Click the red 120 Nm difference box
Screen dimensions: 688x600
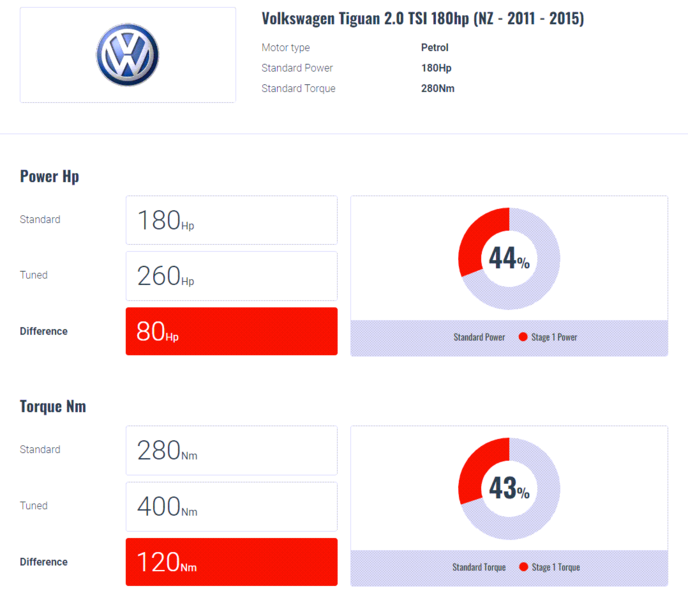click(x=232, y=562)
